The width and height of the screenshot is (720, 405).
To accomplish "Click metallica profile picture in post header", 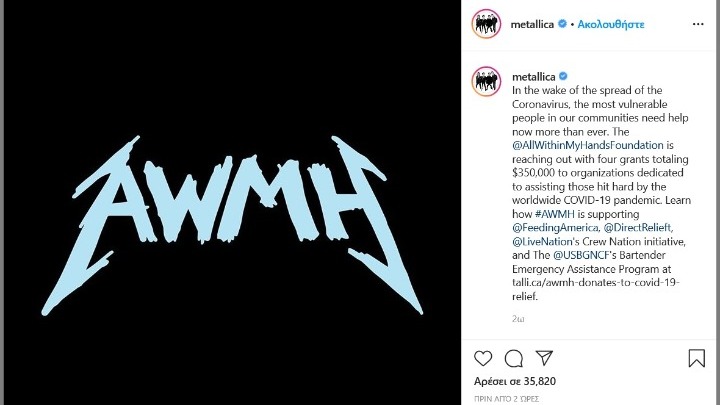I will (x=486, y=23).
